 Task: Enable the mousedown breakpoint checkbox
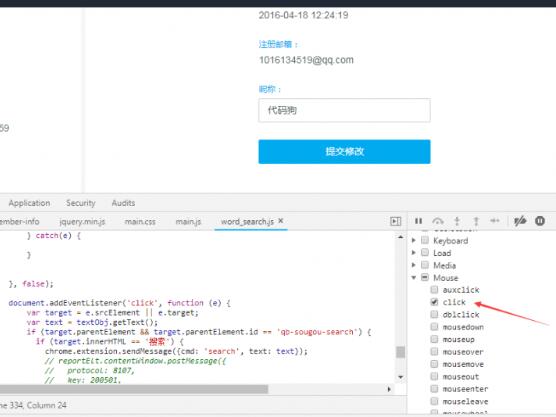[434, 327]
